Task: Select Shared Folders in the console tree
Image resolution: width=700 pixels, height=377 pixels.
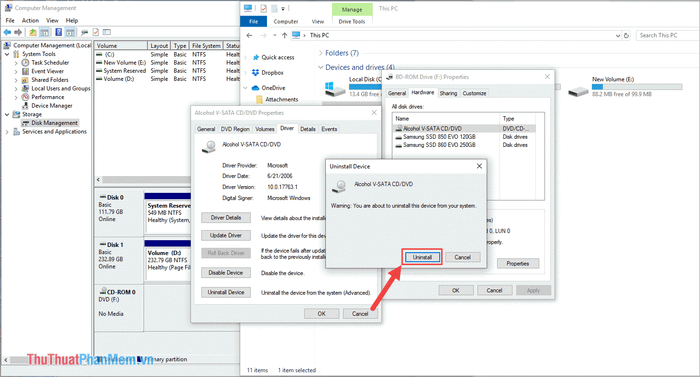Action: click(50, 80)
